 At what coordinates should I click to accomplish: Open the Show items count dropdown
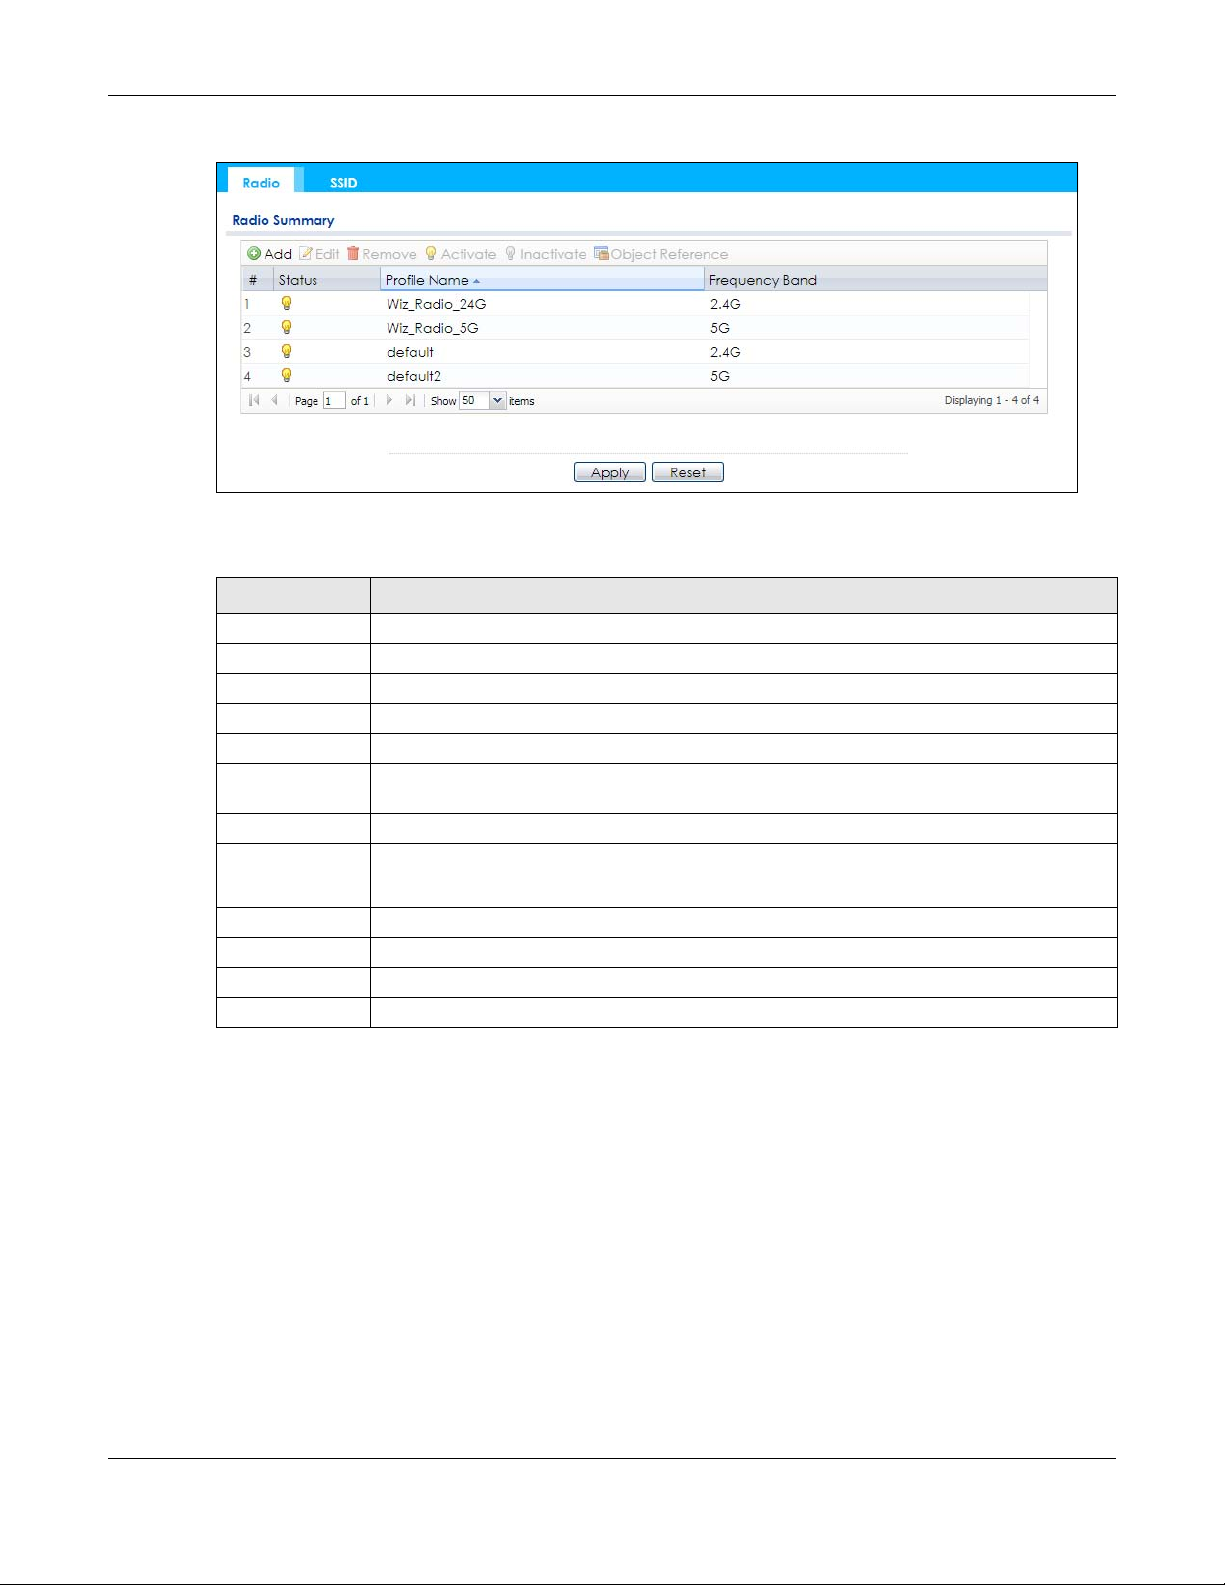(497, 400)
